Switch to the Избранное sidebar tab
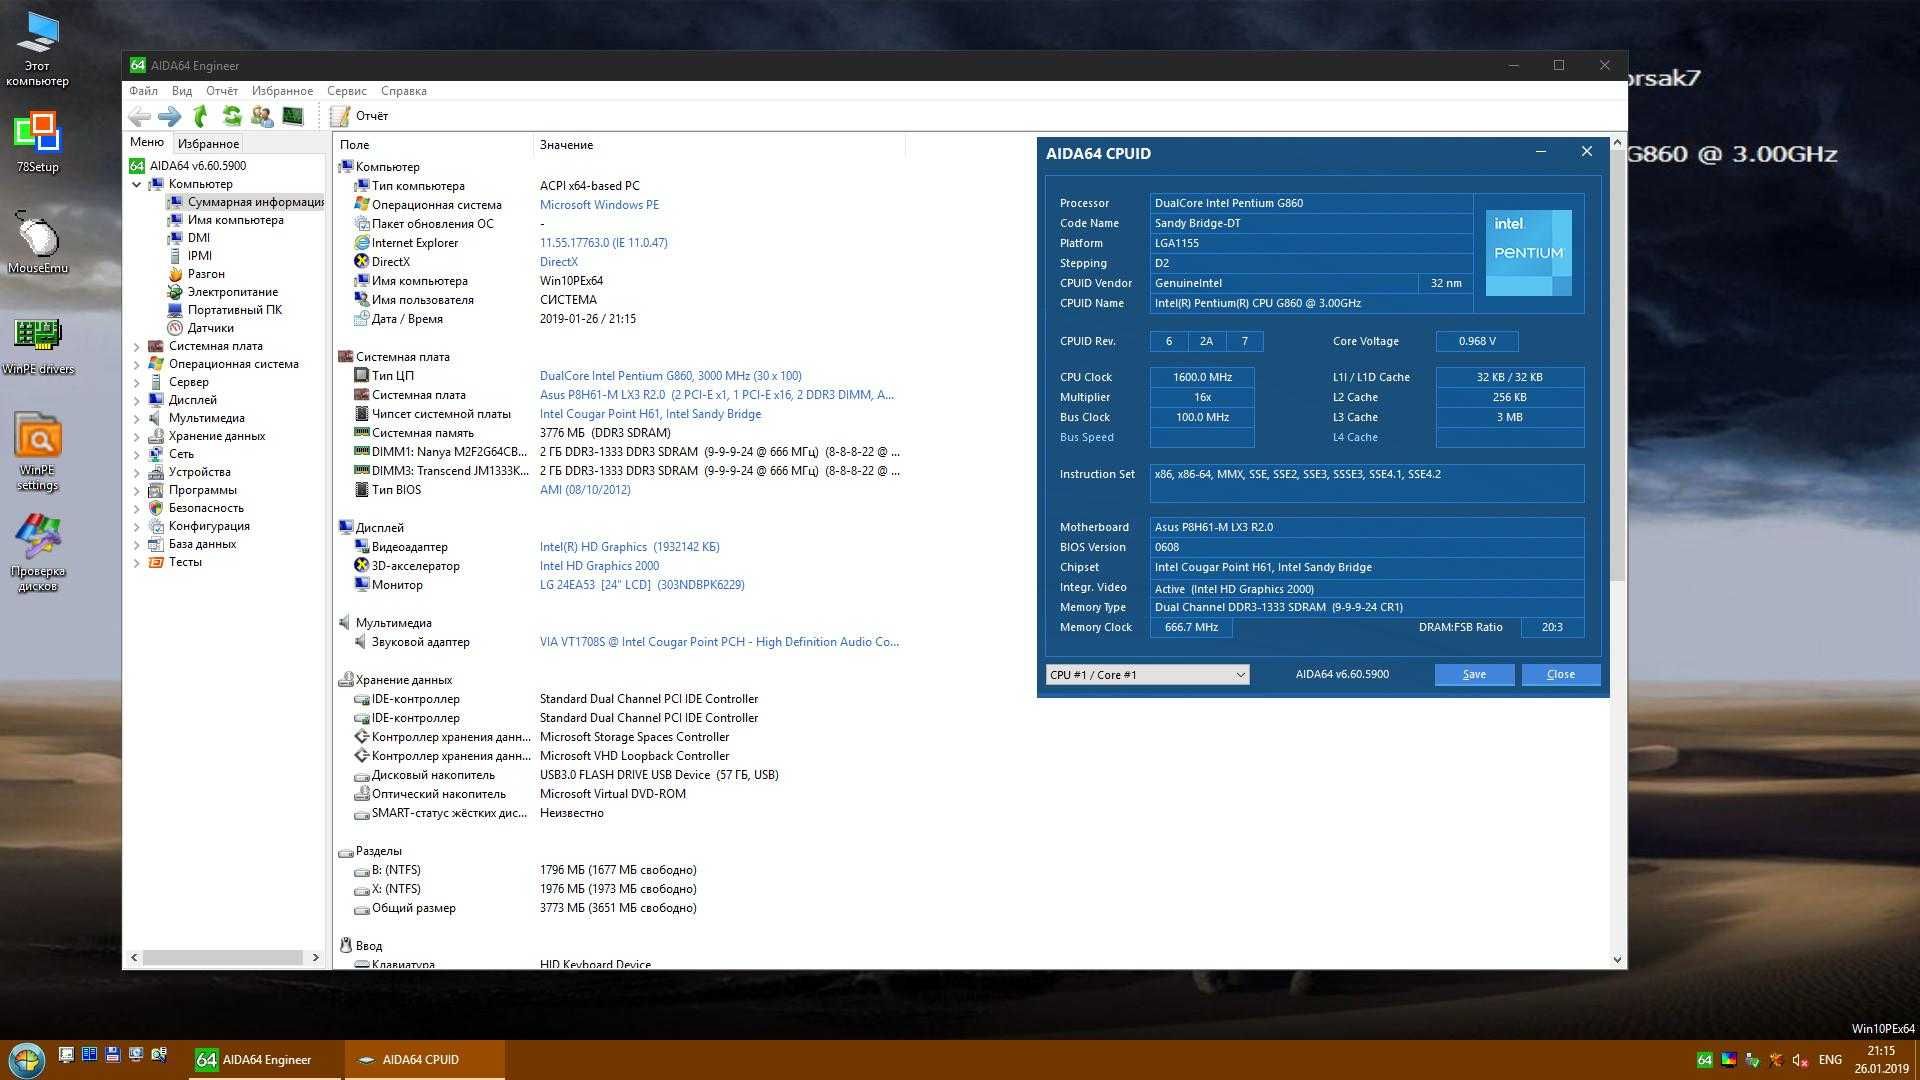Image resolution: width=1920 pixels, height=1080 pixels. 208,144
